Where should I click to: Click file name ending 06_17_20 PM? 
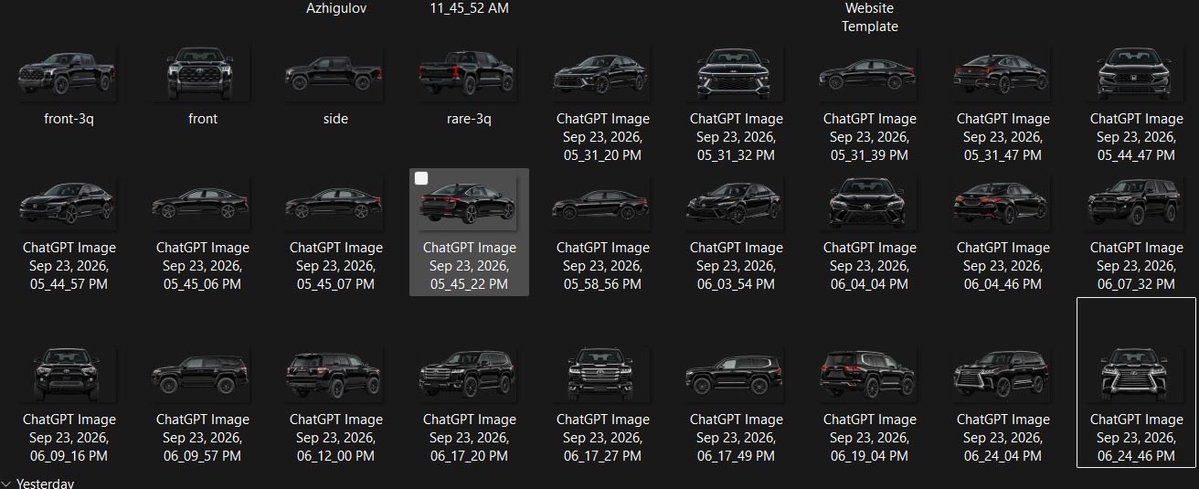pos(469,438)
